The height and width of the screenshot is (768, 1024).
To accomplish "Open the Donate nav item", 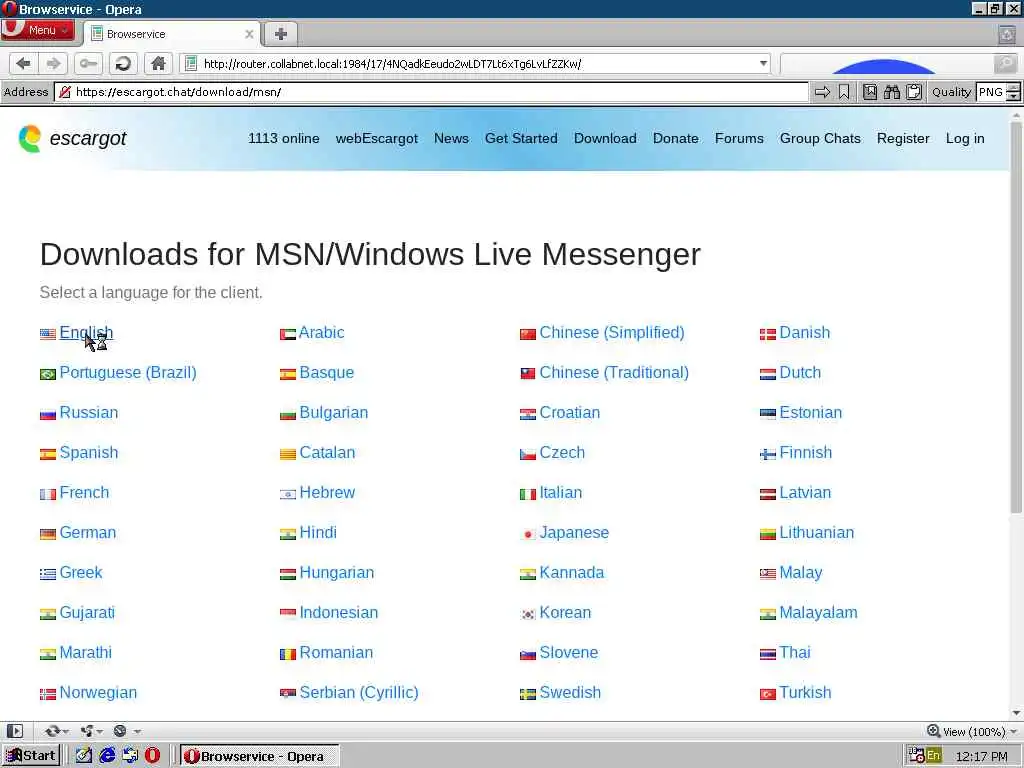I will (x=676, y=138).
